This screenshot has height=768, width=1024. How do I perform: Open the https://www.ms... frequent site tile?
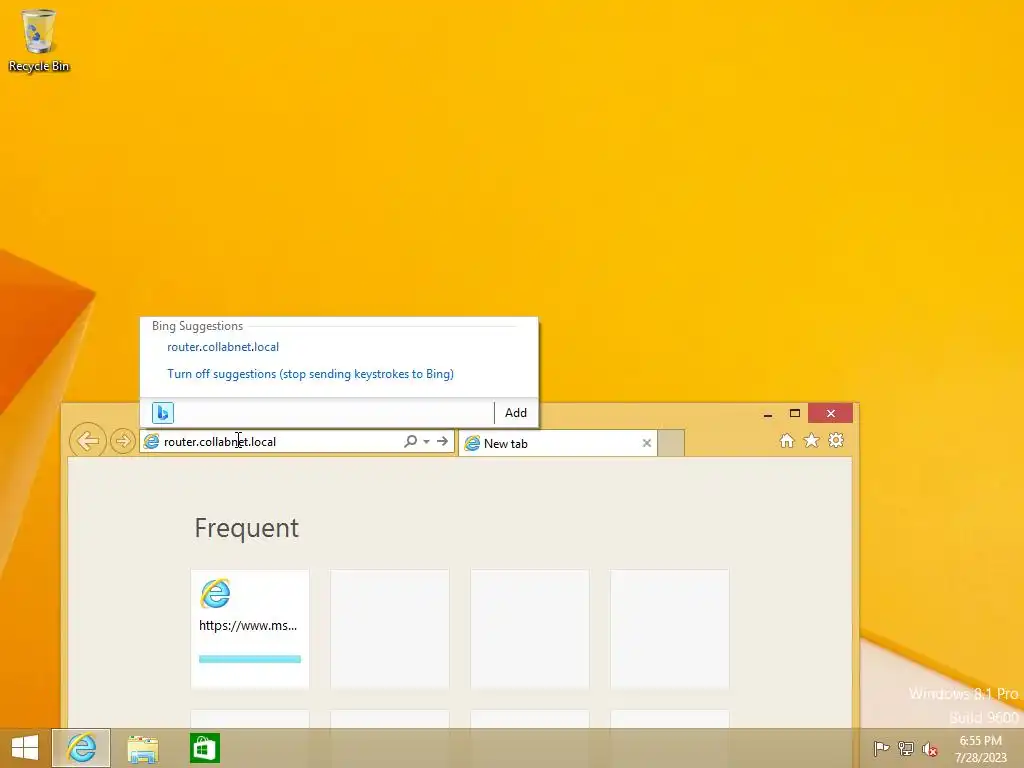249,629
